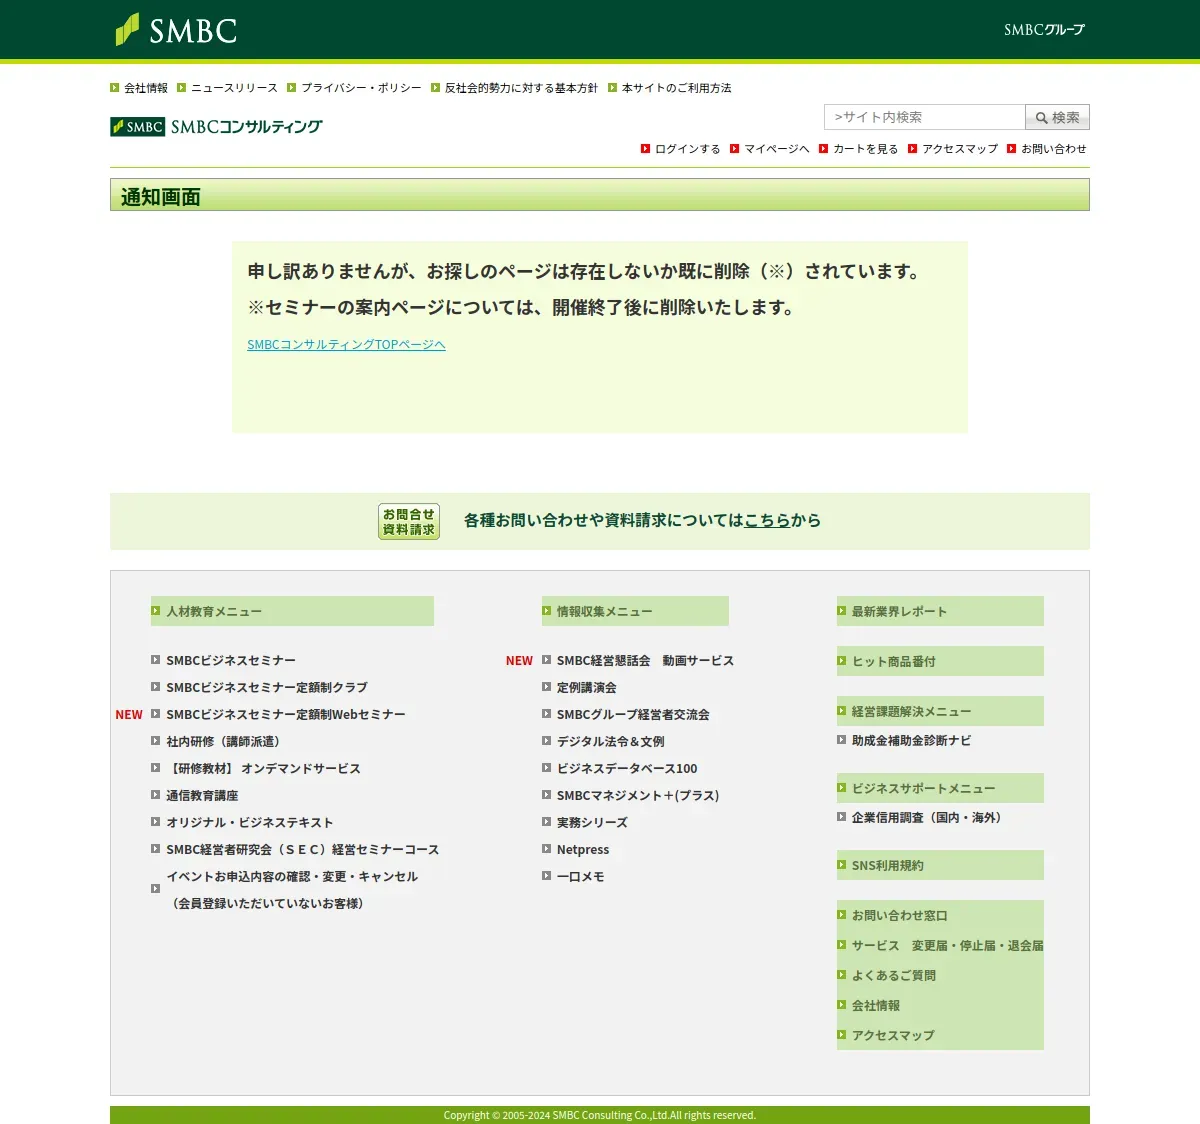Open 社内研修（講師派遣） link
The width and height of the screenshot is (1200, 1124).
click(226, 742)
